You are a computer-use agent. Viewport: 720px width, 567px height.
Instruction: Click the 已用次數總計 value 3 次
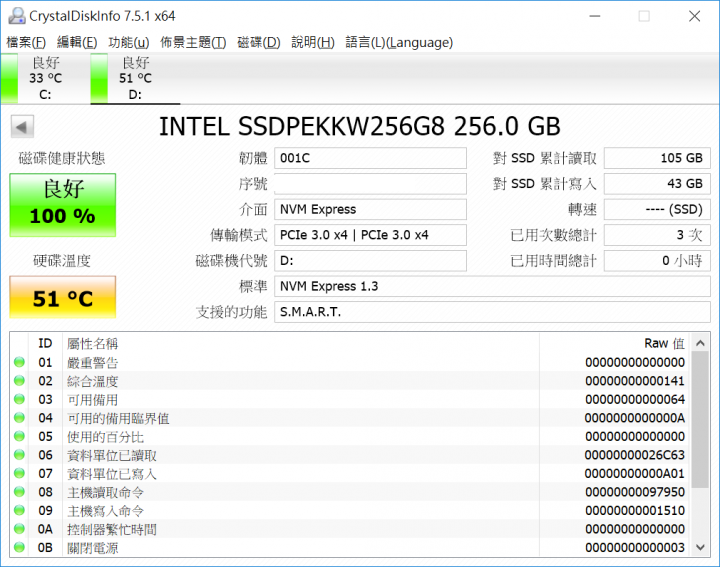(x=657, y=235)
